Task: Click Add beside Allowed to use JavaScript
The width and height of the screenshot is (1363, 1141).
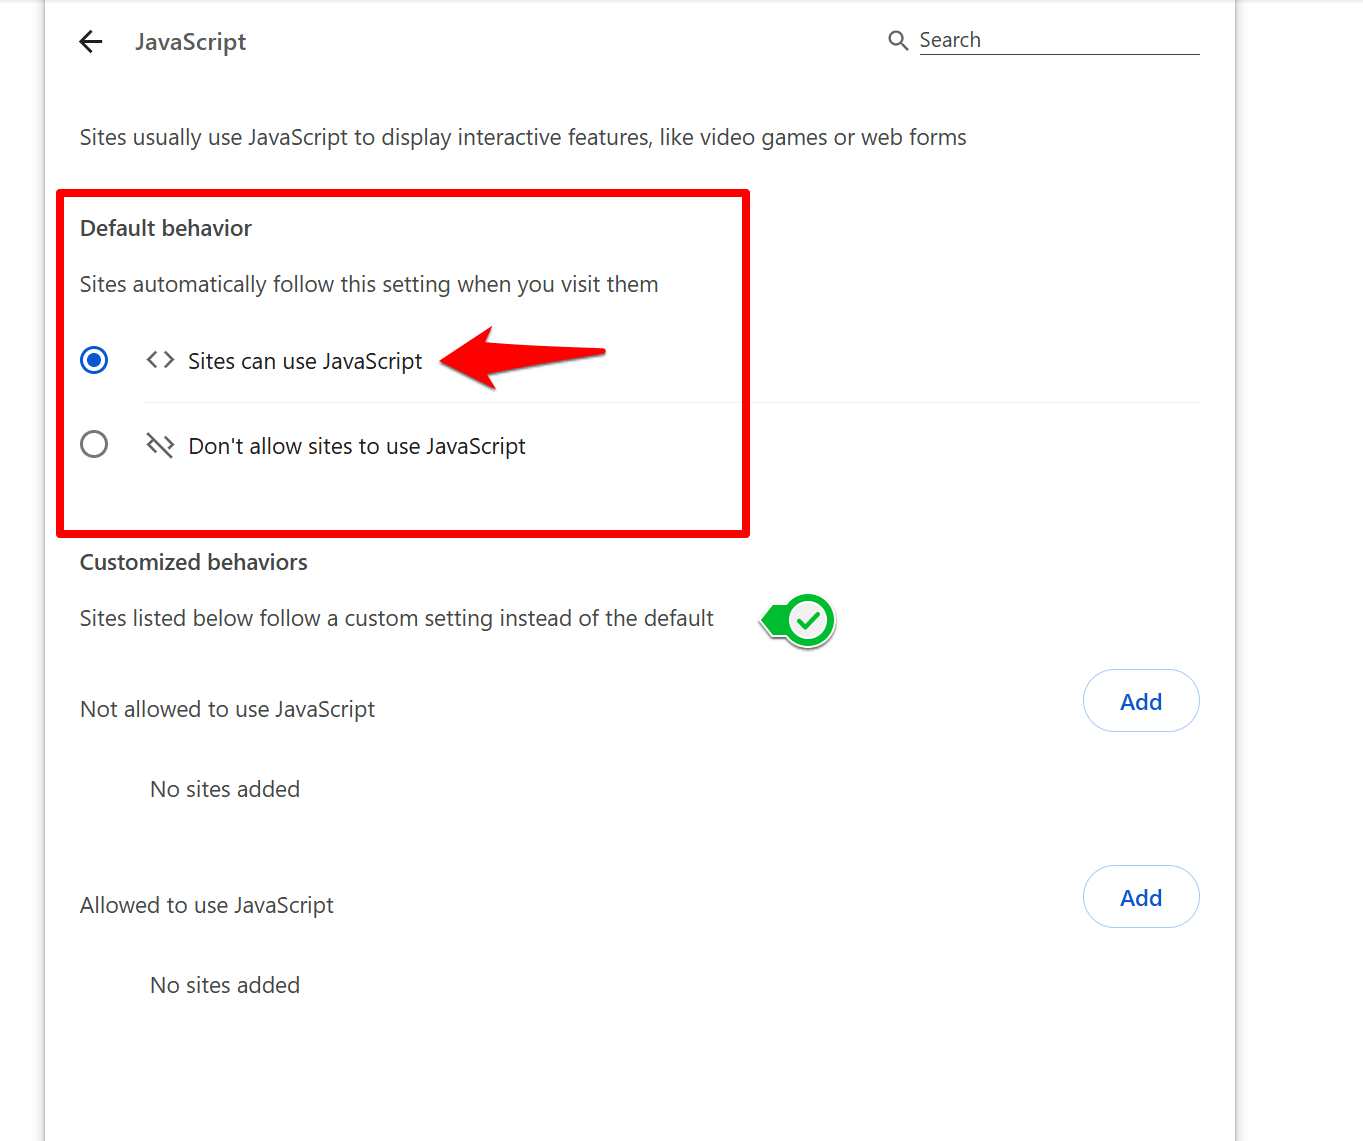Action: click(1140, 897)
